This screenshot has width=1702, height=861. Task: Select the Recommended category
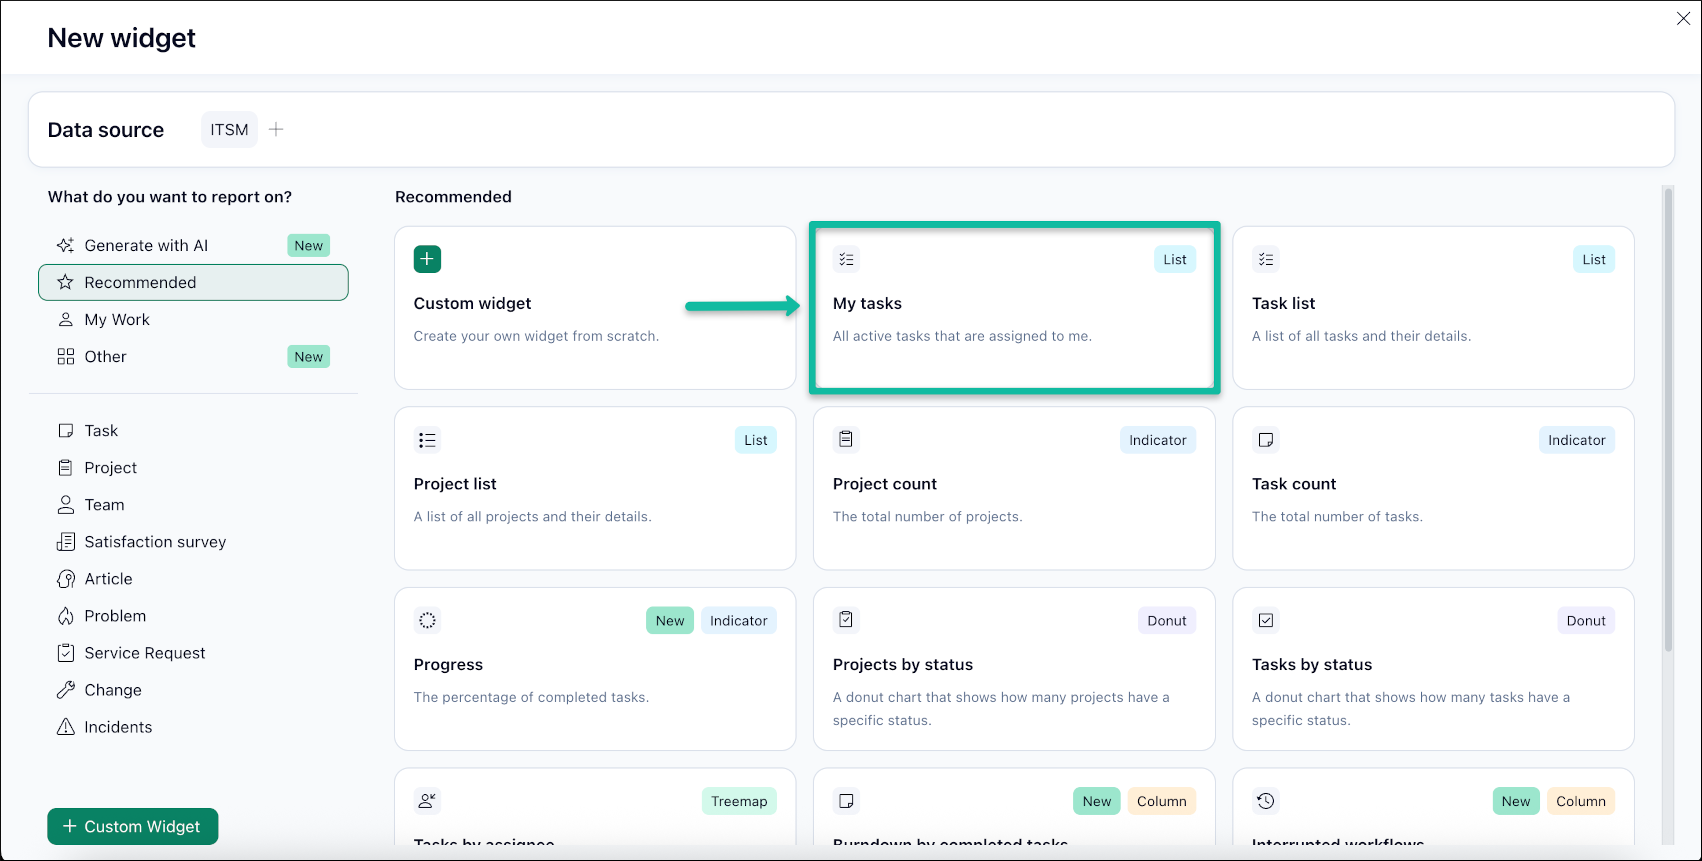click(193, 282)
